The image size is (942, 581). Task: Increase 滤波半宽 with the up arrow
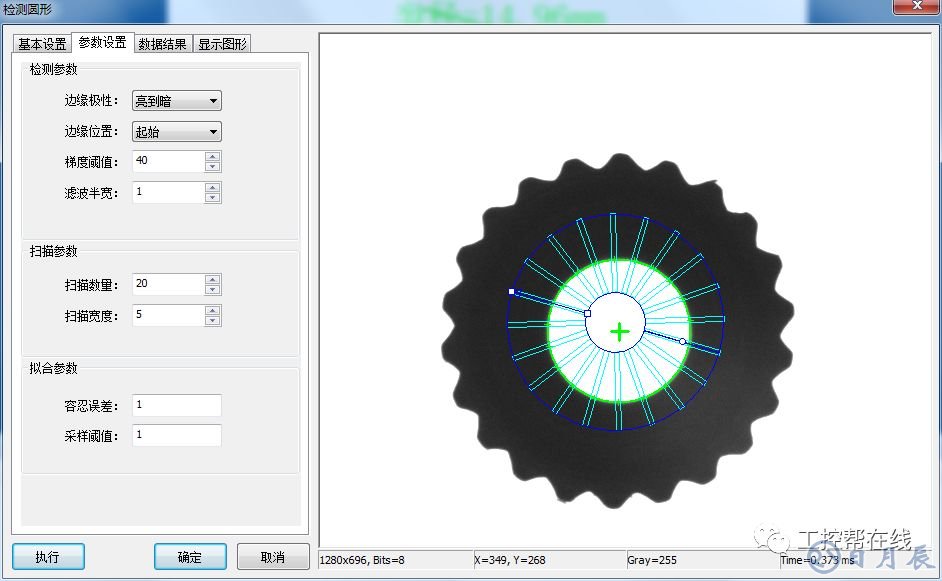pos(212,186)
